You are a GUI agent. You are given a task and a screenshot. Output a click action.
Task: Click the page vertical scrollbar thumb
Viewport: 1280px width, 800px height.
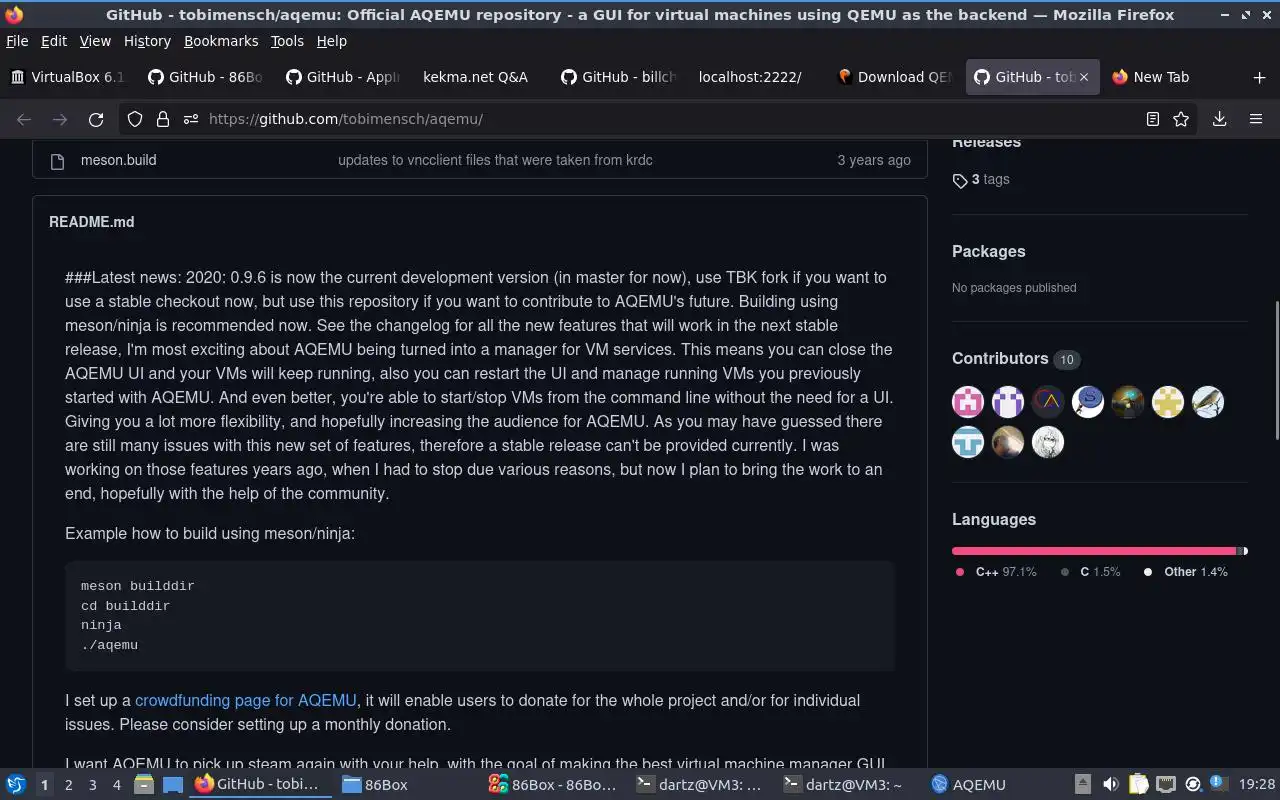tap(1275, 370)
